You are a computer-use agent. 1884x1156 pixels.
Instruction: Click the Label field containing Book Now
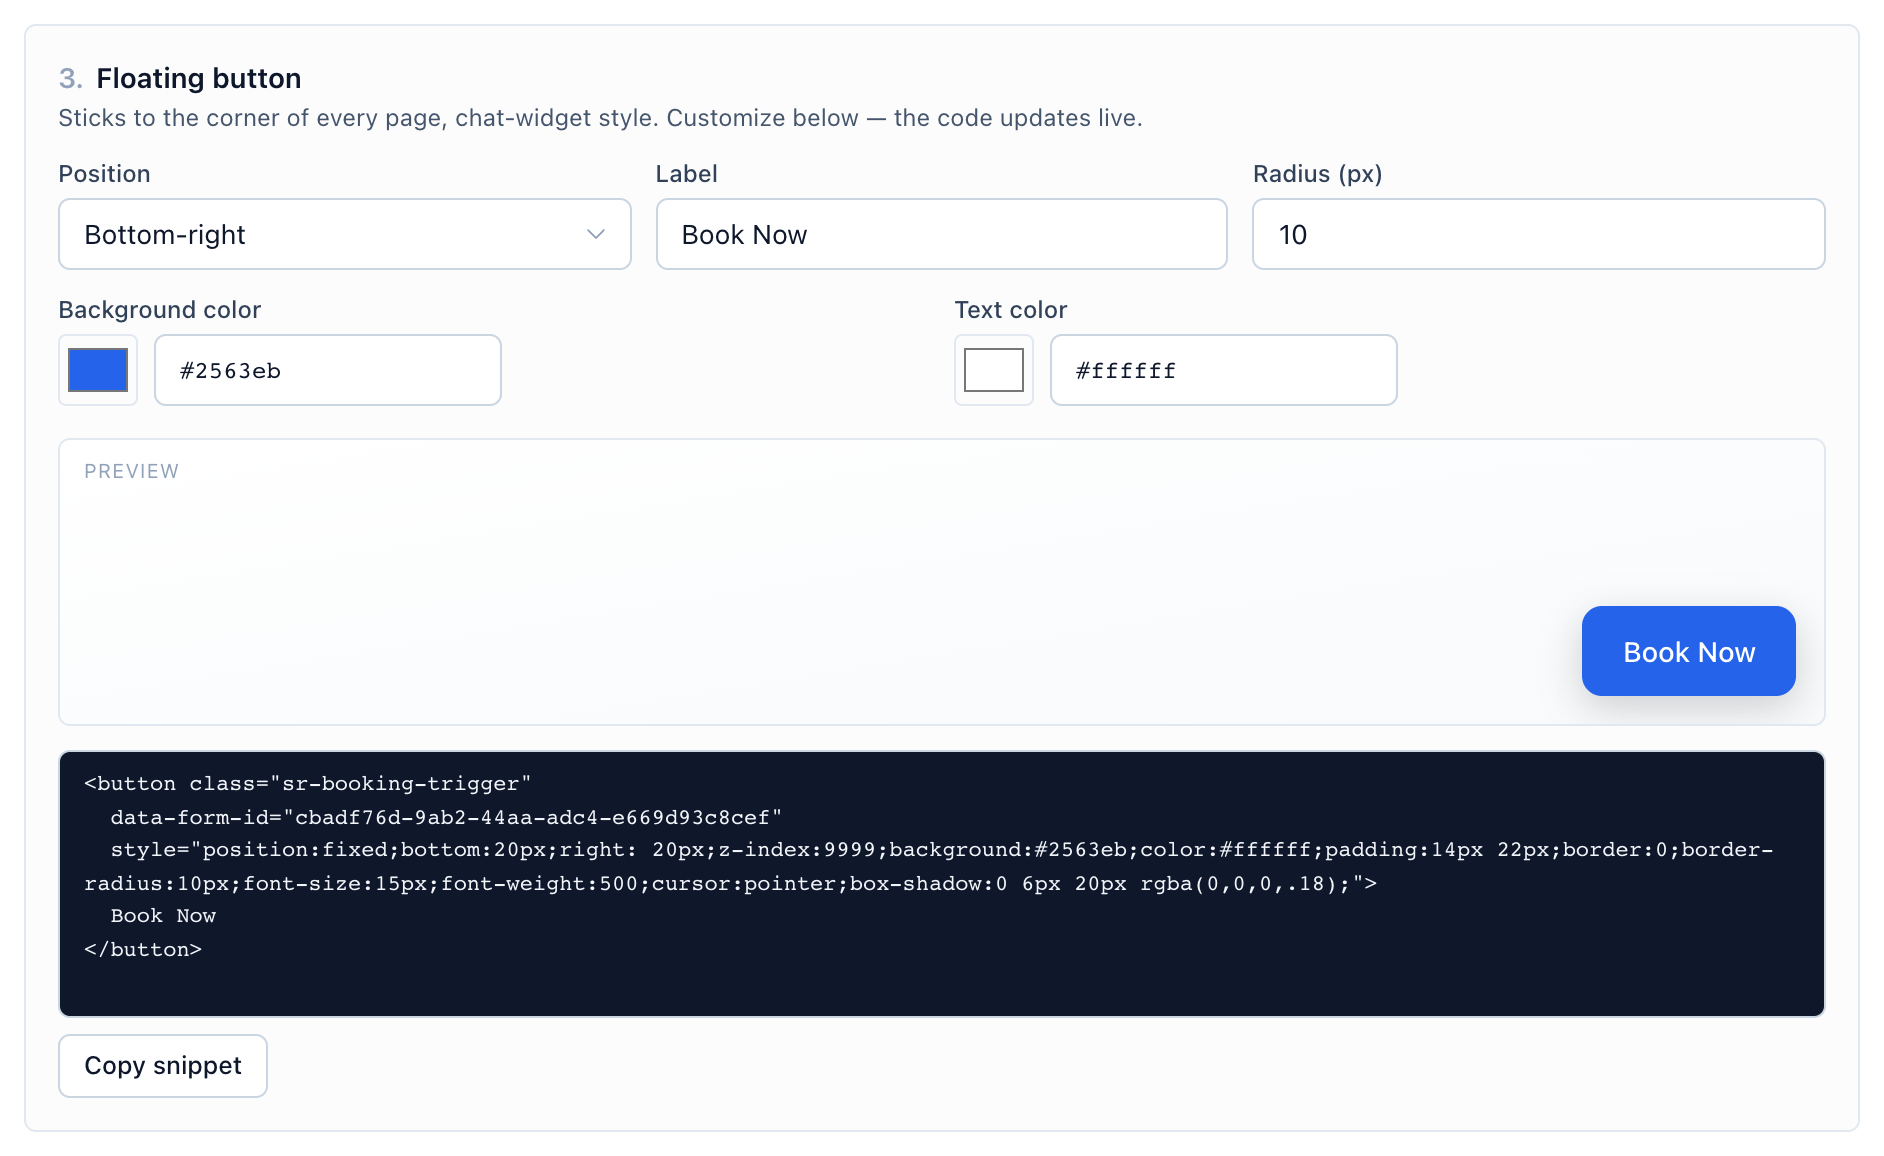tap(941, 234)
